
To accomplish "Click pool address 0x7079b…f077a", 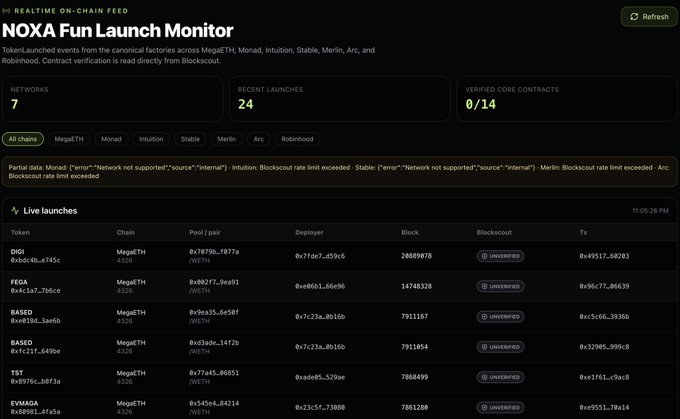I will coord(214,252).
